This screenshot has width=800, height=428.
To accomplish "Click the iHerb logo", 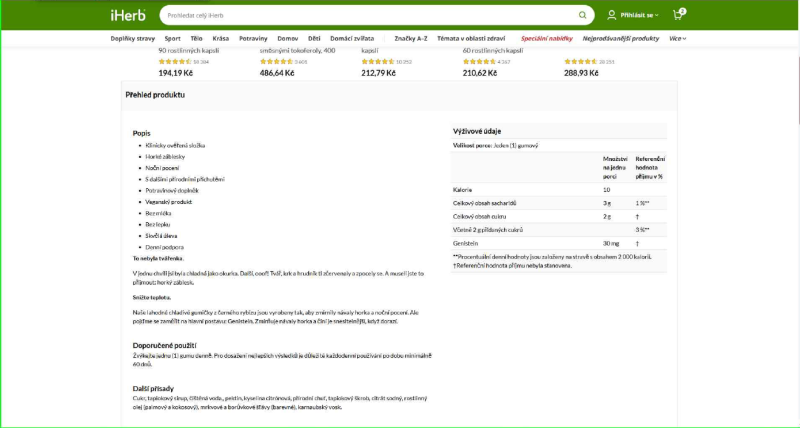I will (126, 16).
